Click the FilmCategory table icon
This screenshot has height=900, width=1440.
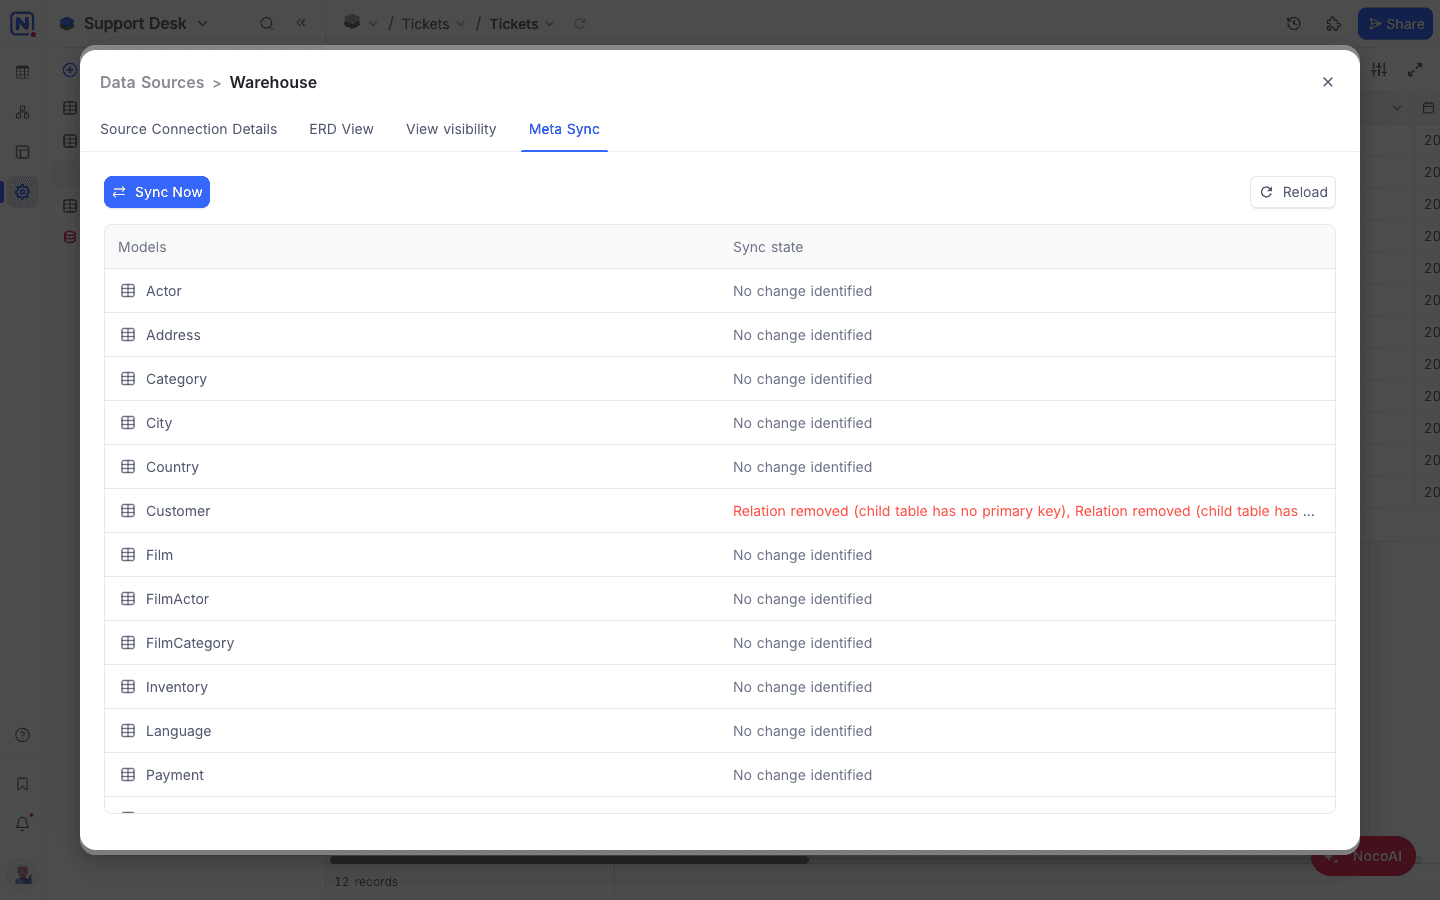(128, 643)
